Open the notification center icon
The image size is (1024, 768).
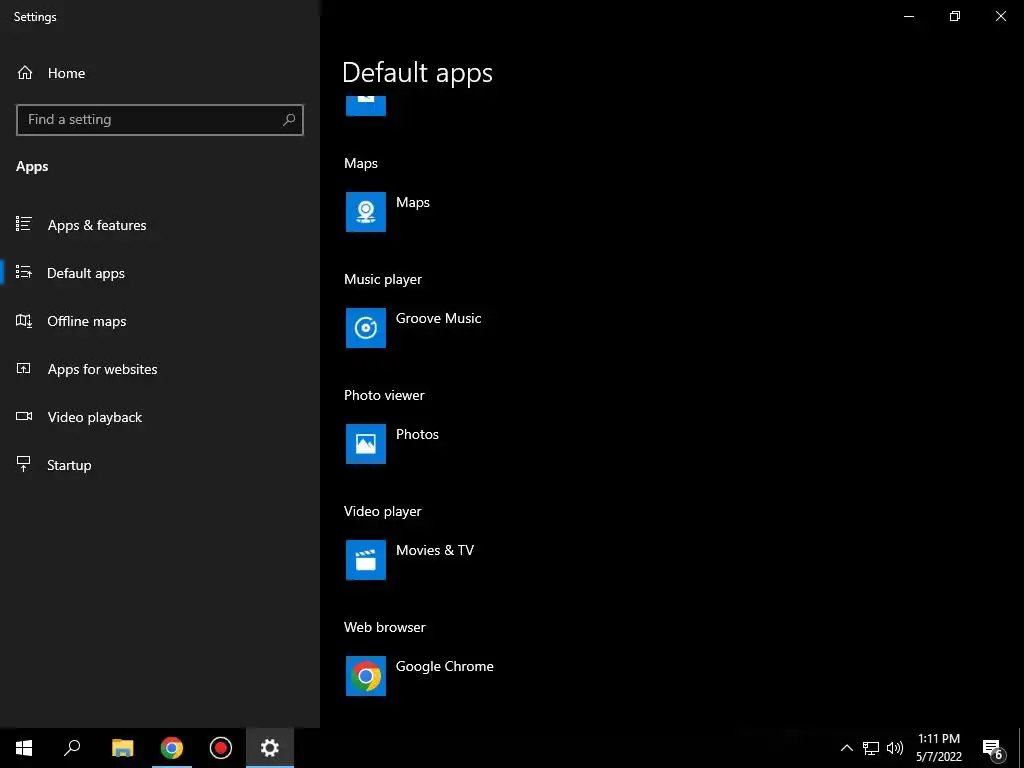993,749
